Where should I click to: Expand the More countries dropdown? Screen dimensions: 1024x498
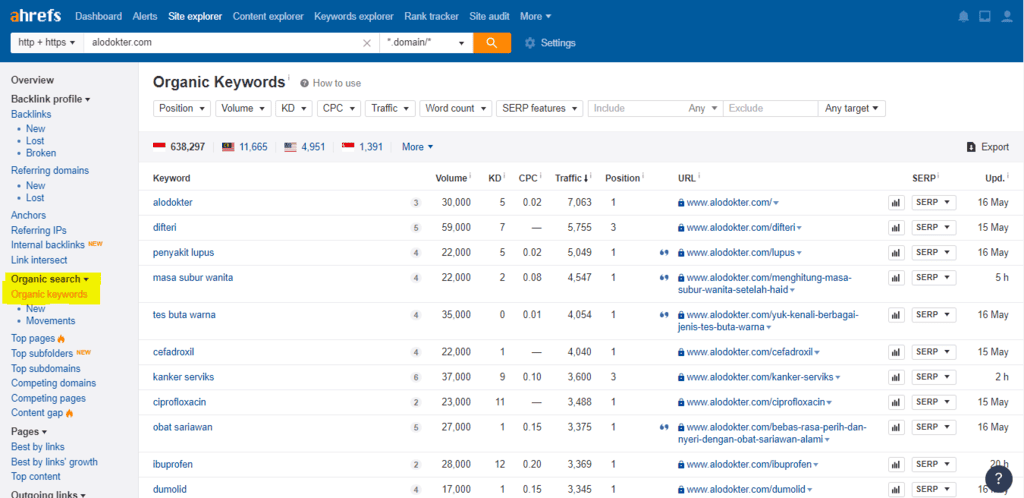click(417, 147)
